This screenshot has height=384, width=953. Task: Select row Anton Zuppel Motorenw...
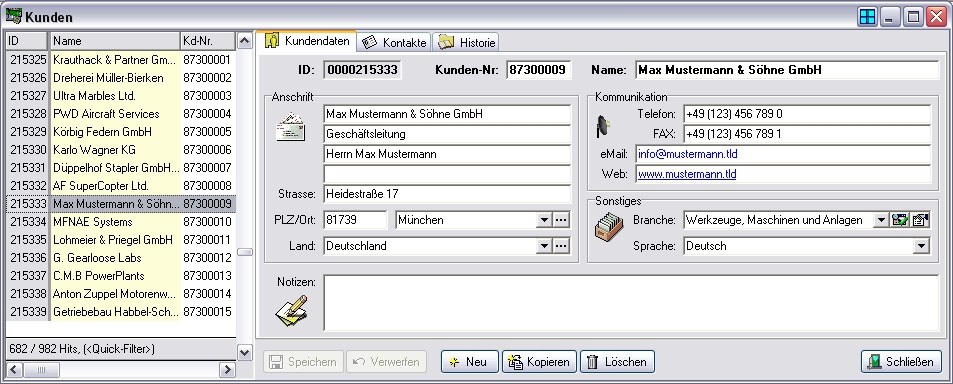[x=121, y=294]
